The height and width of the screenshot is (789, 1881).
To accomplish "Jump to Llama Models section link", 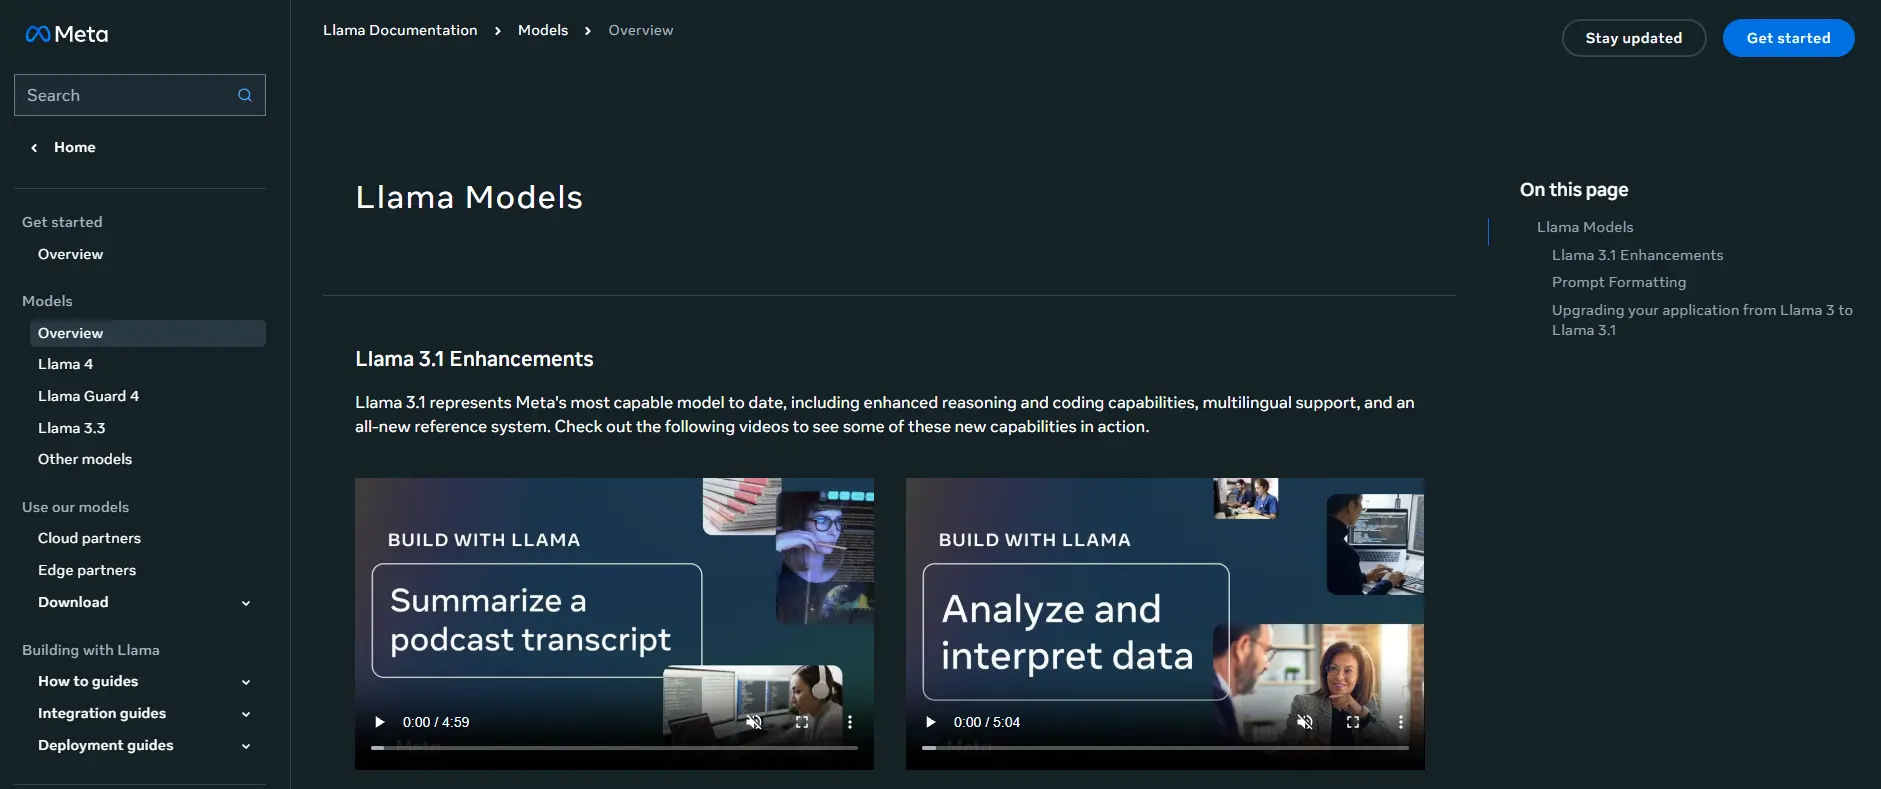I will pyautogui.click(x=1585, y=227).
